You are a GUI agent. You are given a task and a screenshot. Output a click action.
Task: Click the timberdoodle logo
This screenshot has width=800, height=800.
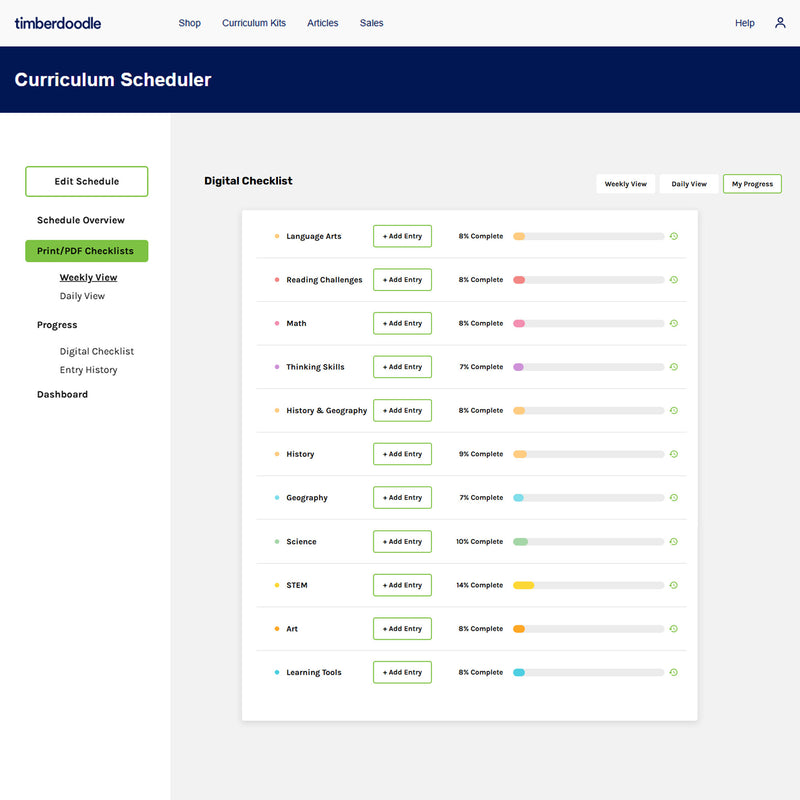(x=58, y=23)
